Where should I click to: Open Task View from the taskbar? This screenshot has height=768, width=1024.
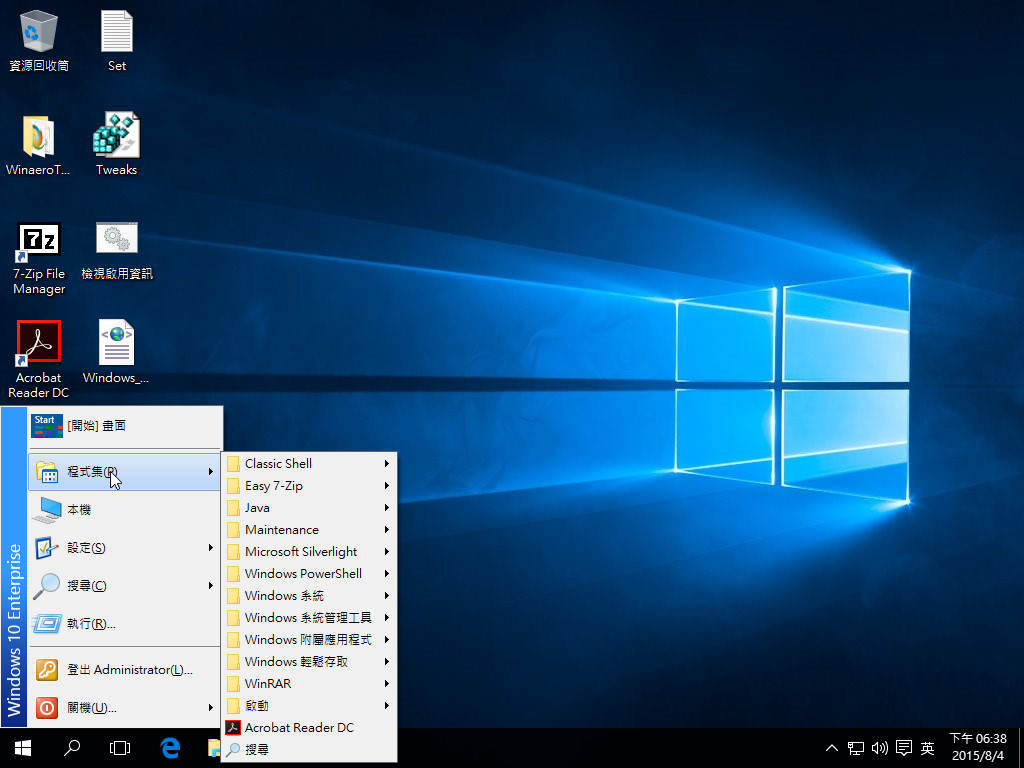point(120,747)
